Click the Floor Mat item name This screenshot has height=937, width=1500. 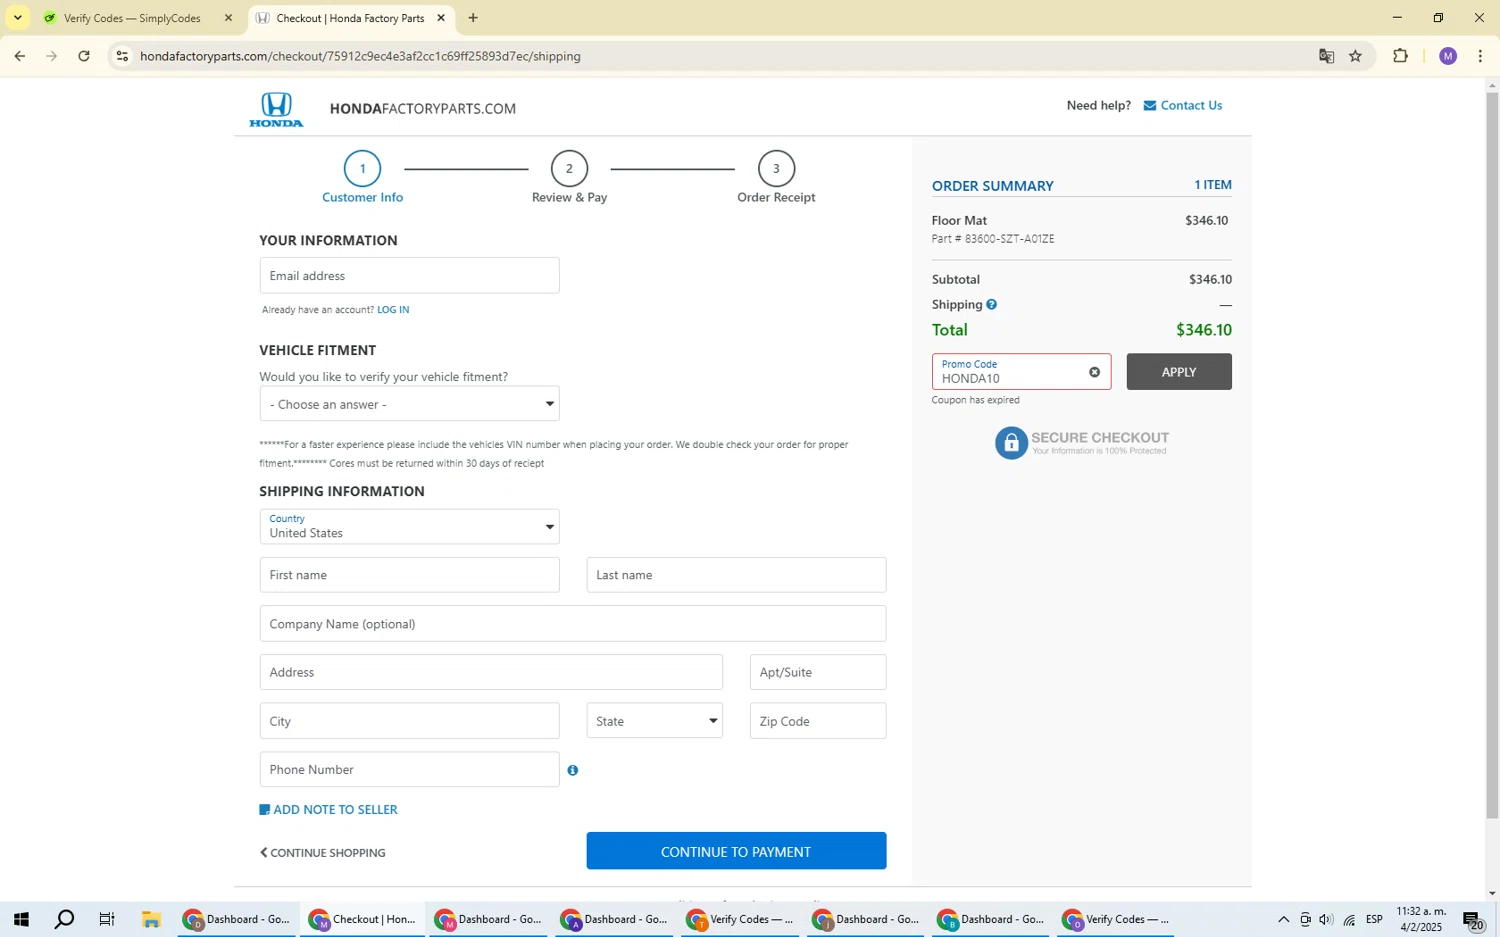click(959, 221)
